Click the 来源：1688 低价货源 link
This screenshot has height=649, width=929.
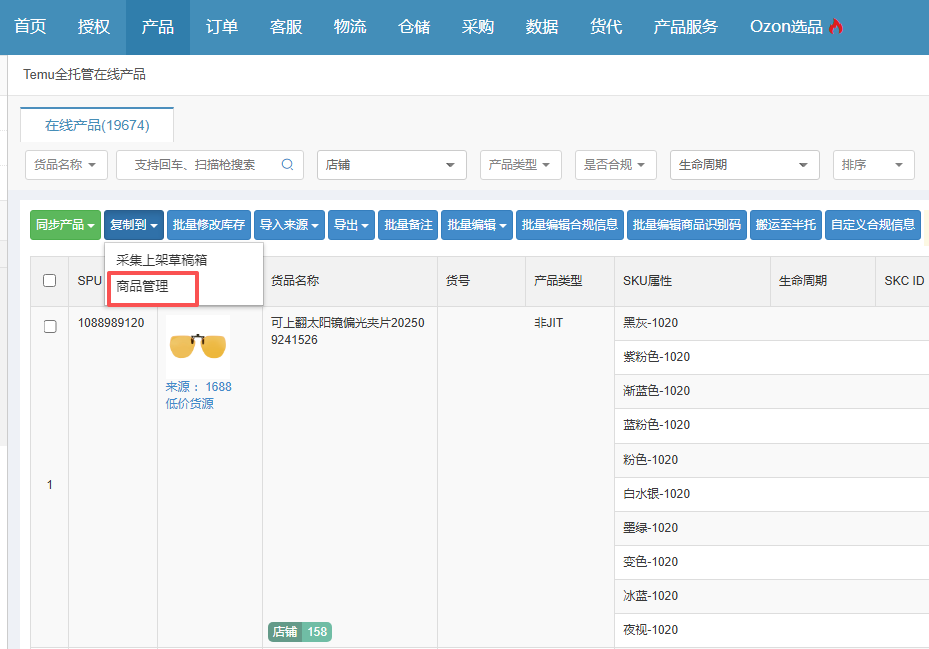click(x=198, y=395)
